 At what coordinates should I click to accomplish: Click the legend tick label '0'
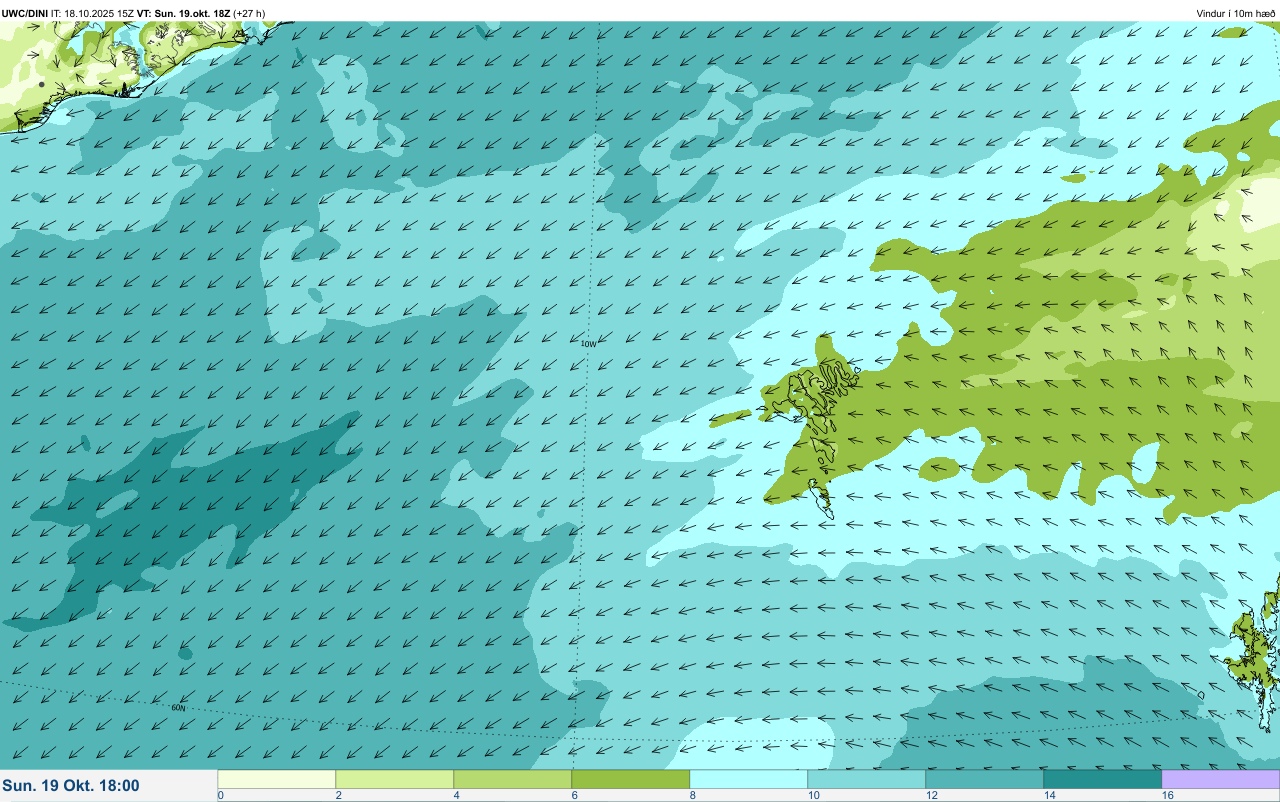(x=220, y=796)
